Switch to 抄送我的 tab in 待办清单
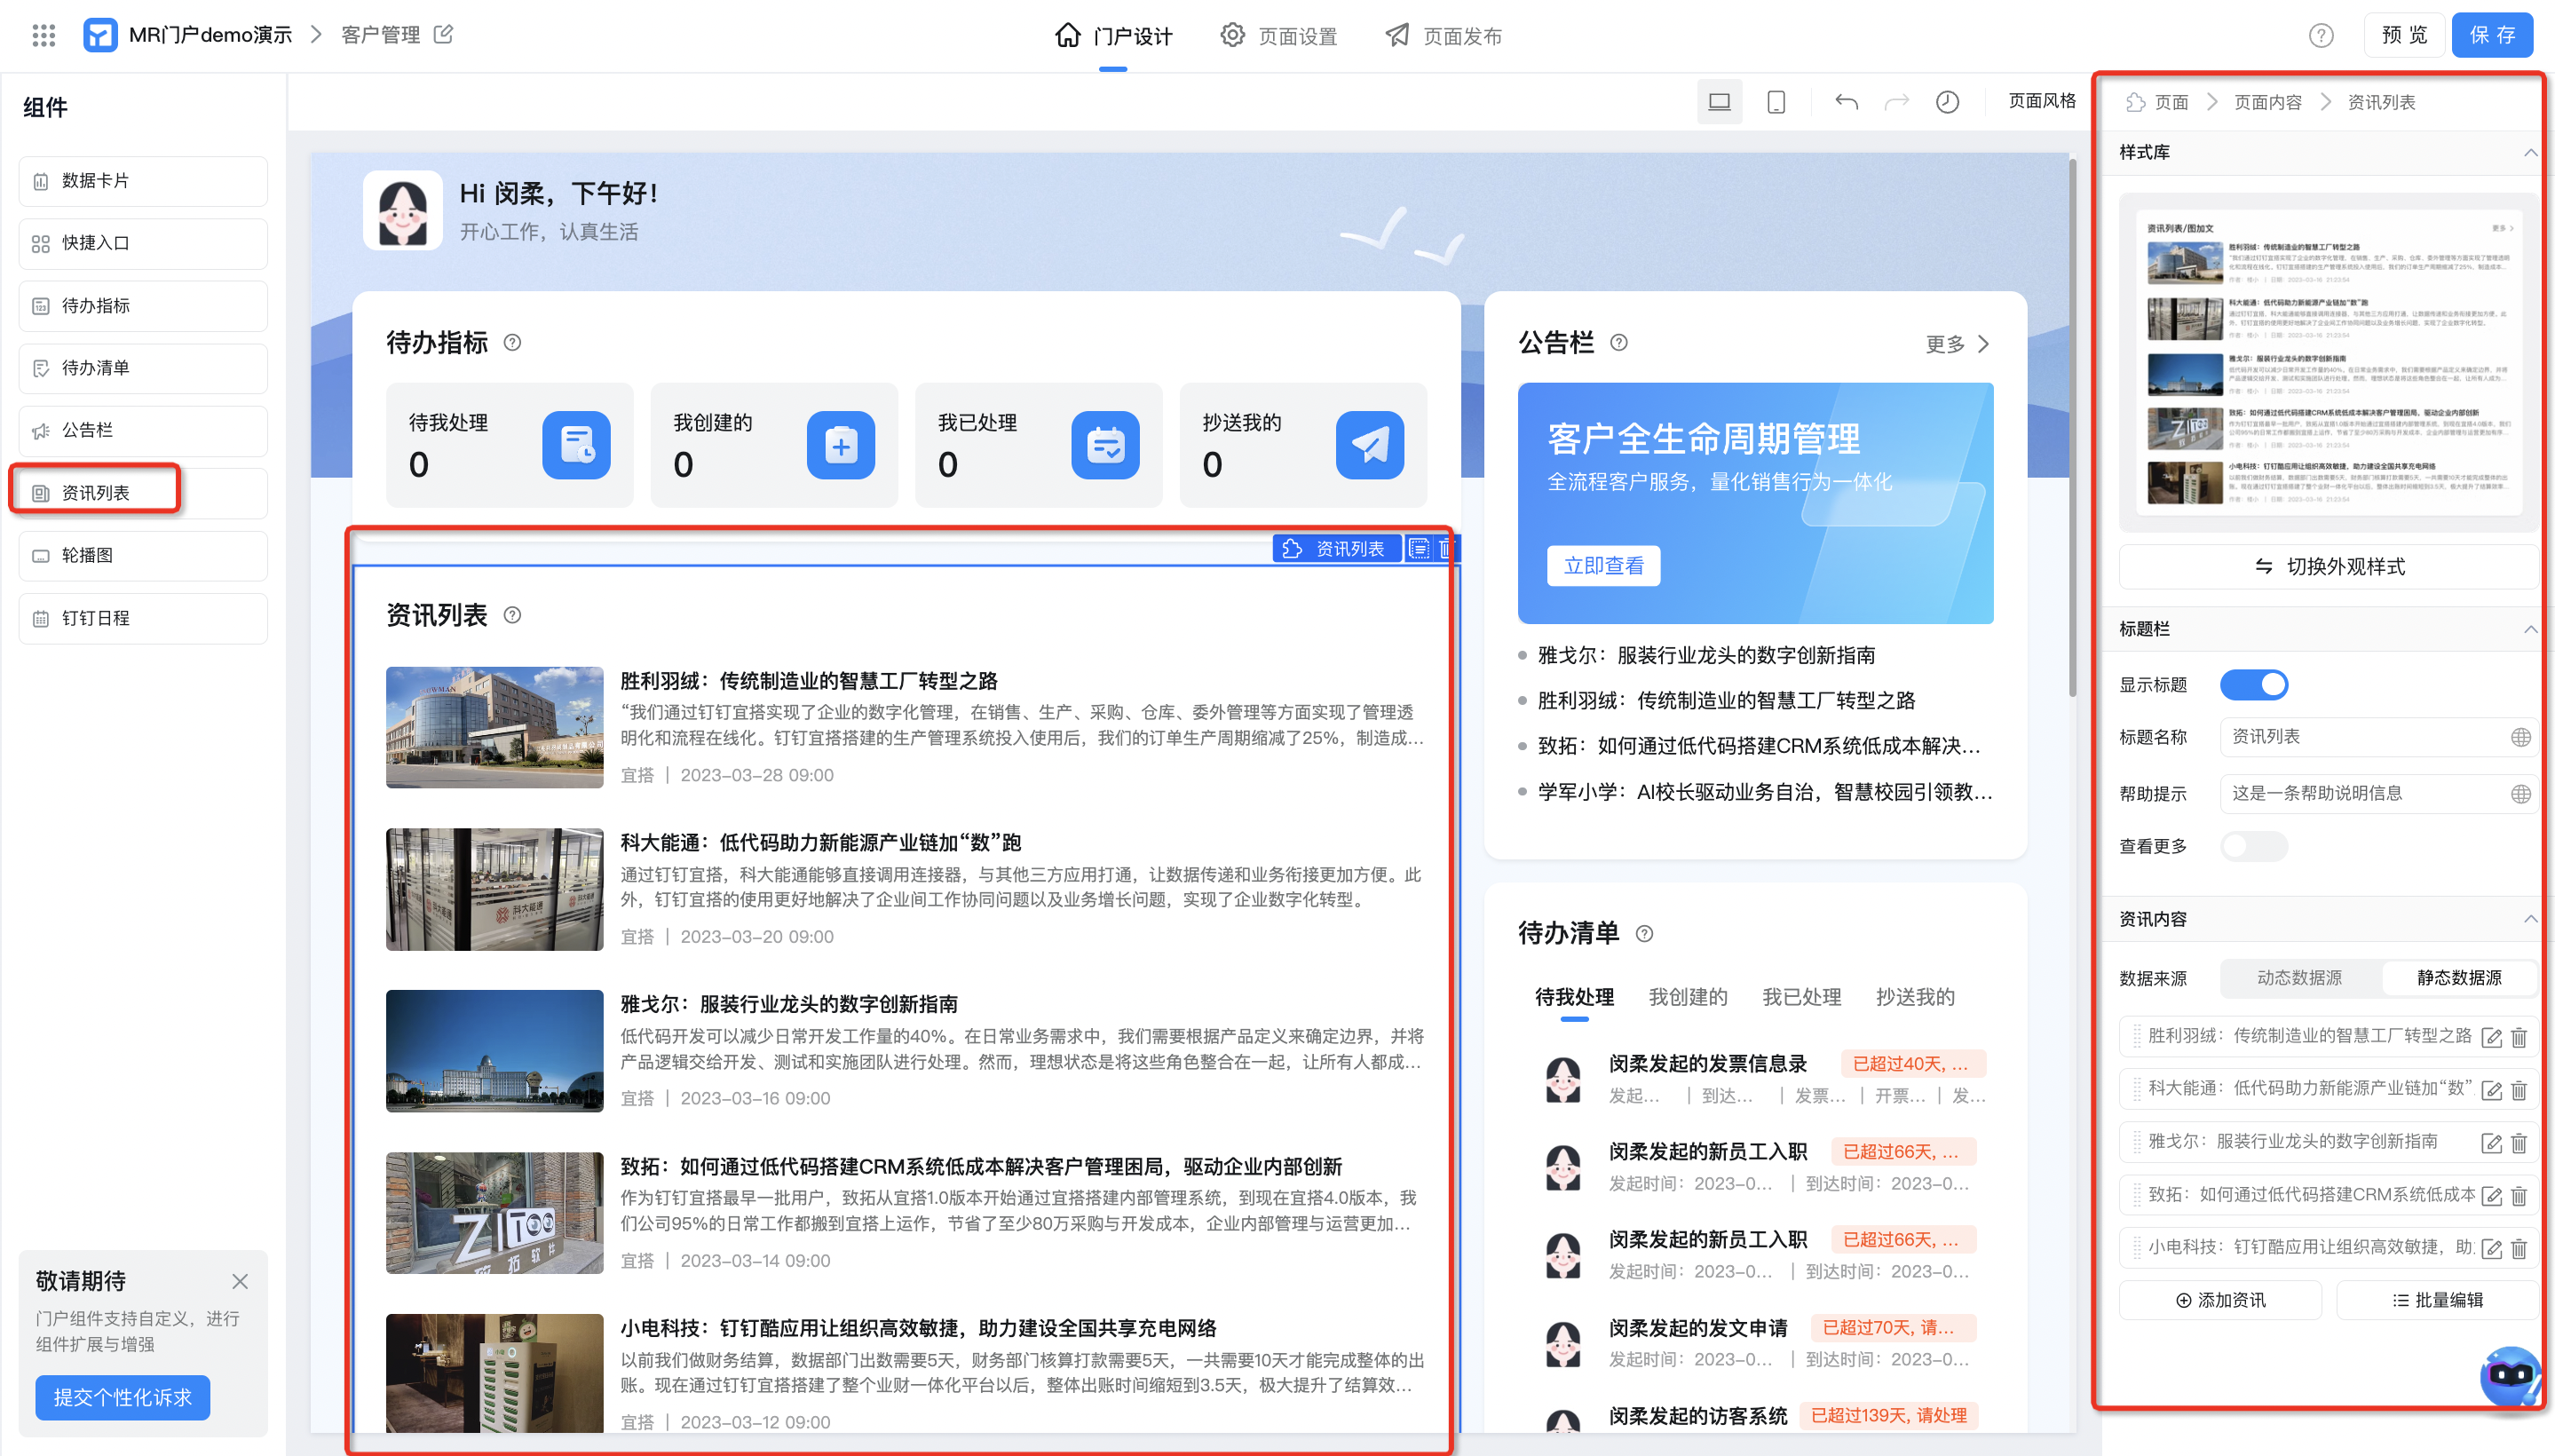 pos(1915,997)
